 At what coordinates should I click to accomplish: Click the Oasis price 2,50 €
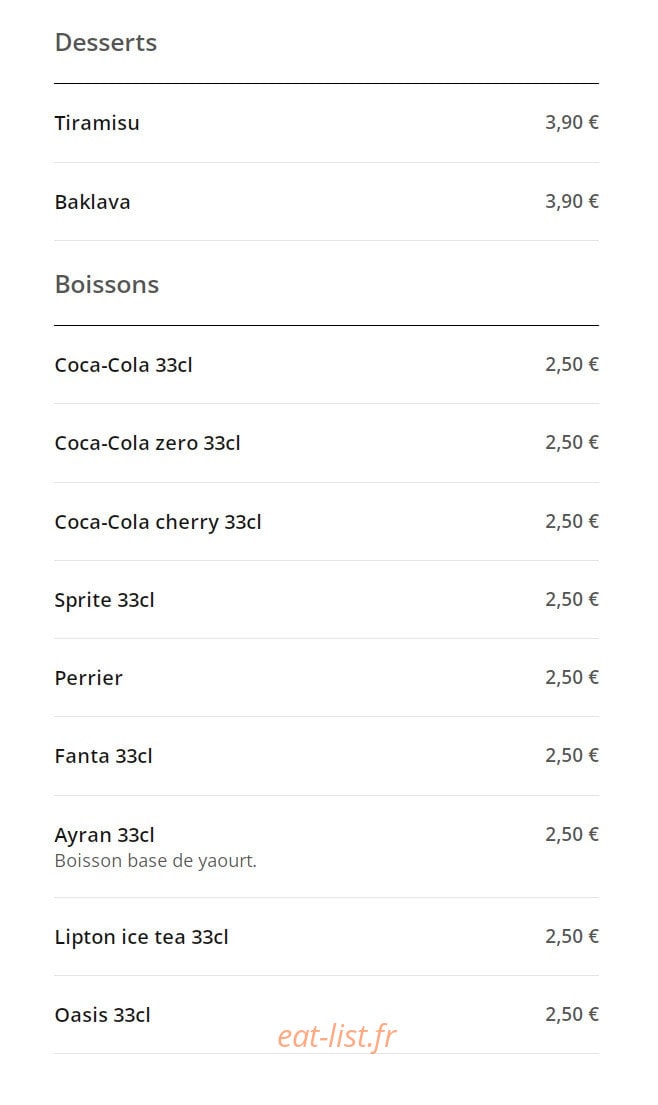tap(571, 1013)
